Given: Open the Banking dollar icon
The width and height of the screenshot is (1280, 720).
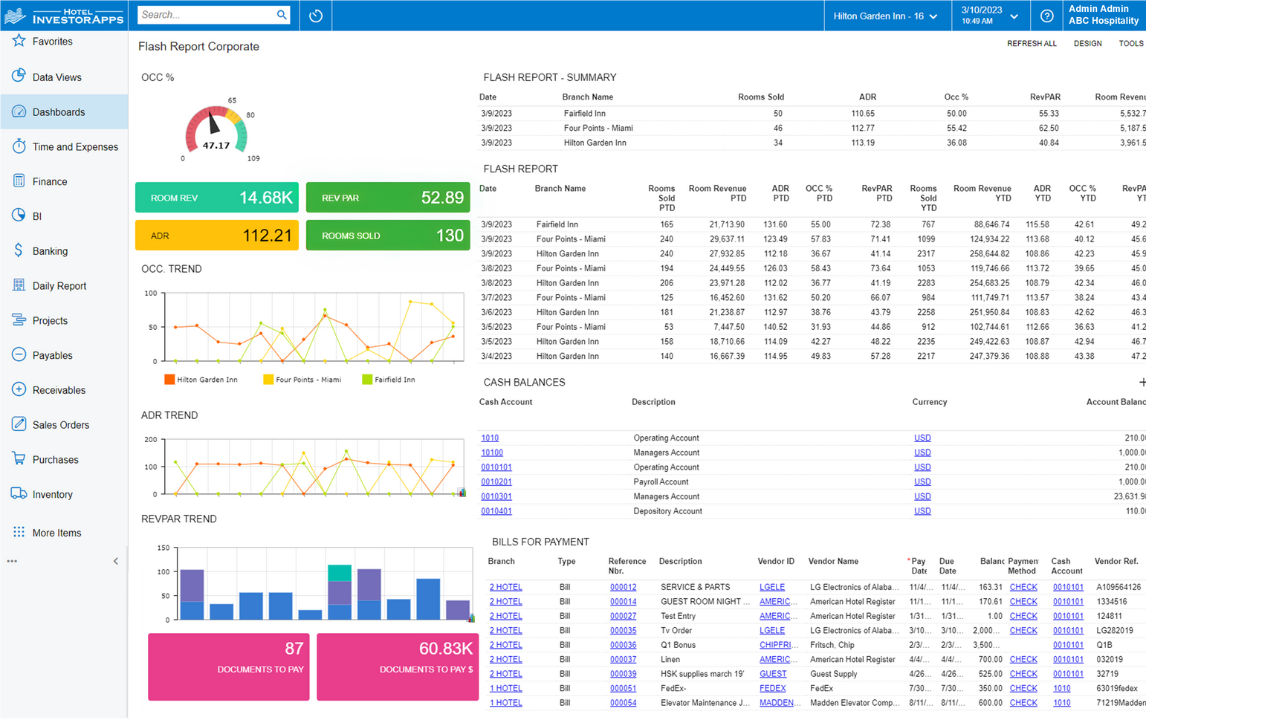Looking at the screenshot, I should tap(18, 251).
